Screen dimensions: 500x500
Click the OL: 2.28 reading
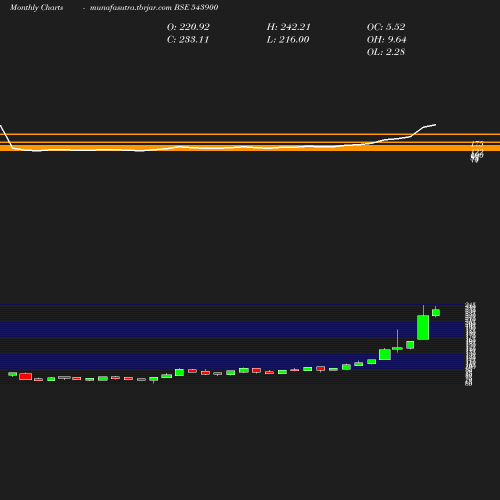tap(386, 52)
